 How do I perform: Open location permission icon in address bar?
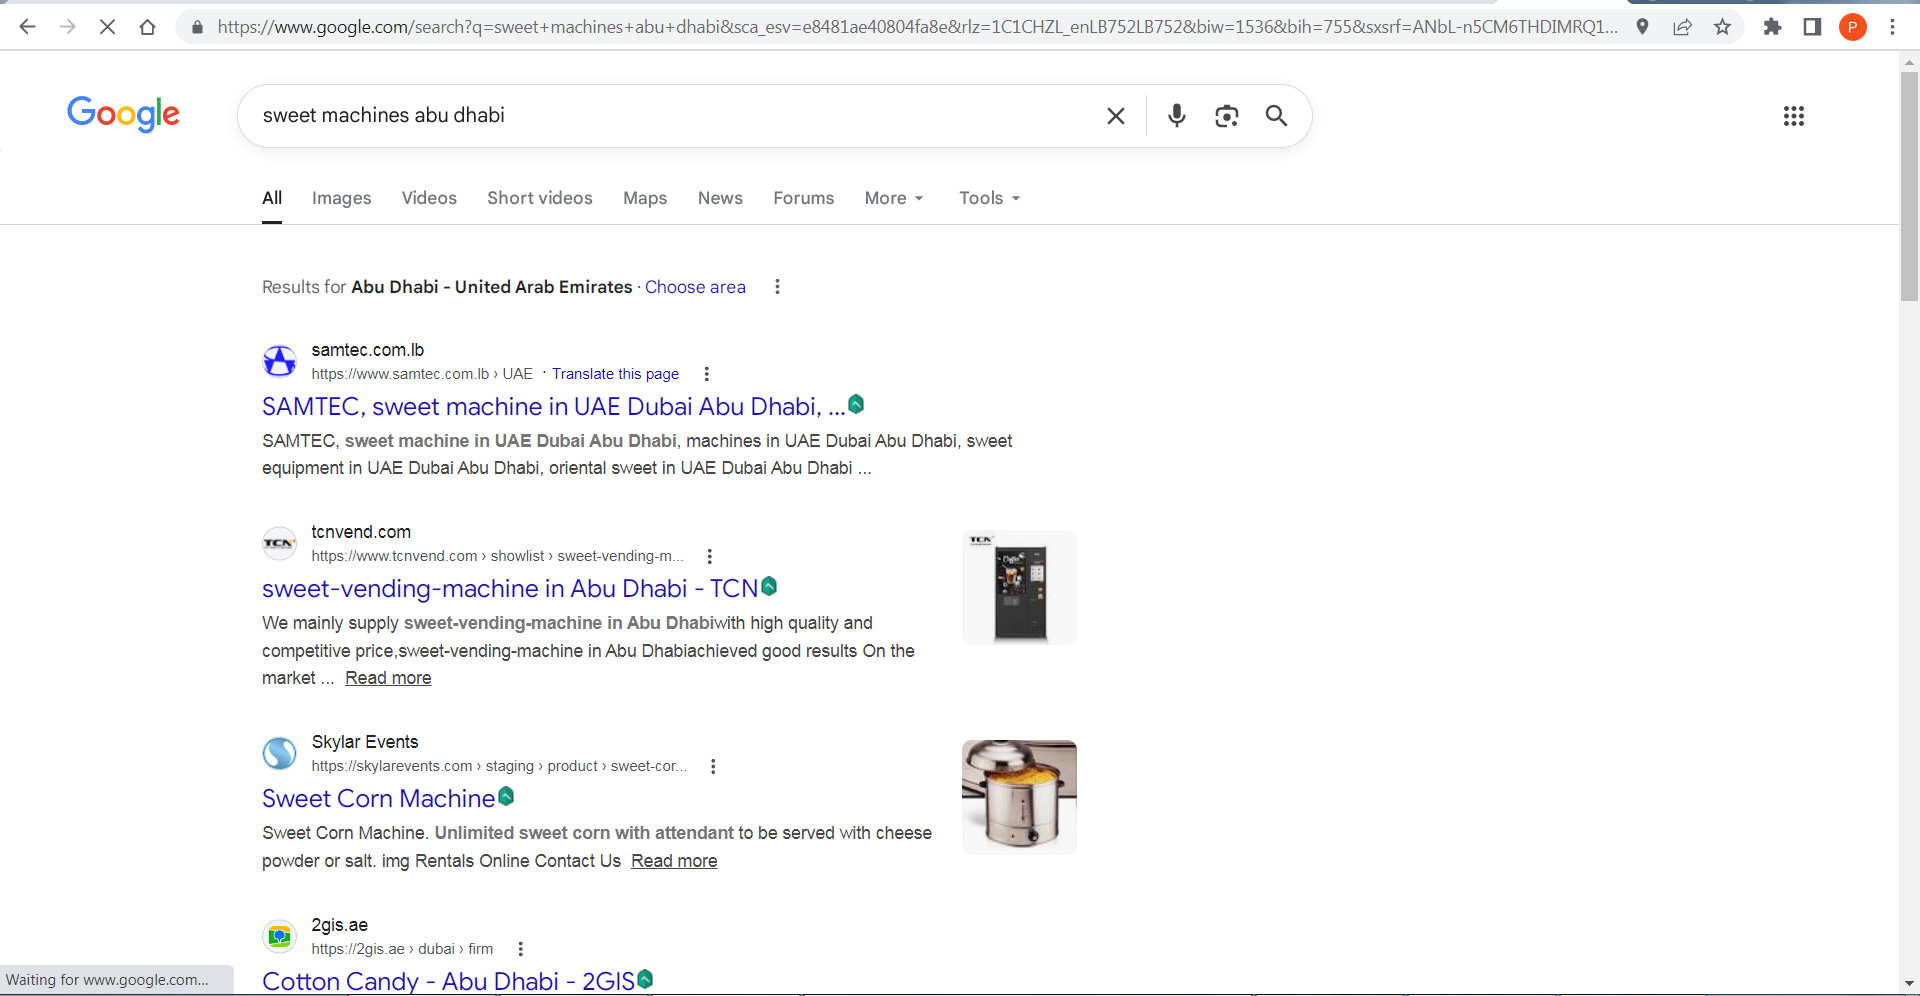[1642, 27]
